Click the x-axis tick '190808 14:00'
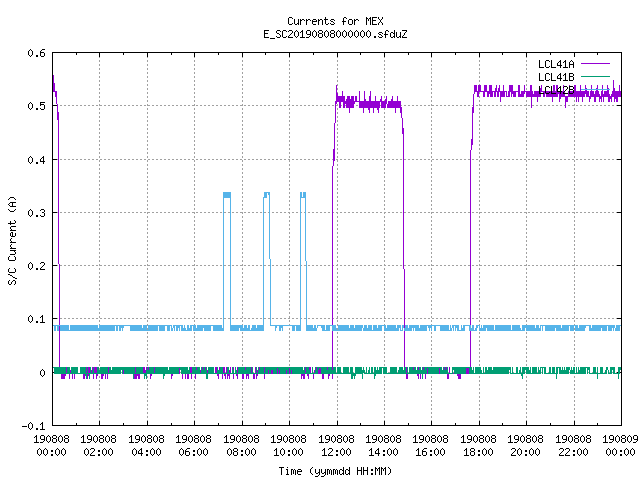 coord(383,445)
